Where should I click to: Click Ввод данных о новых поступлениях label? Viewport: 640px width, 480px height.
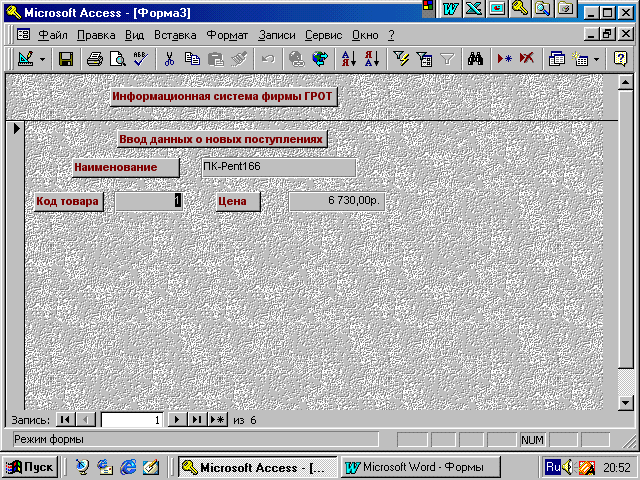pyautogui.click(x=222, y=139)
